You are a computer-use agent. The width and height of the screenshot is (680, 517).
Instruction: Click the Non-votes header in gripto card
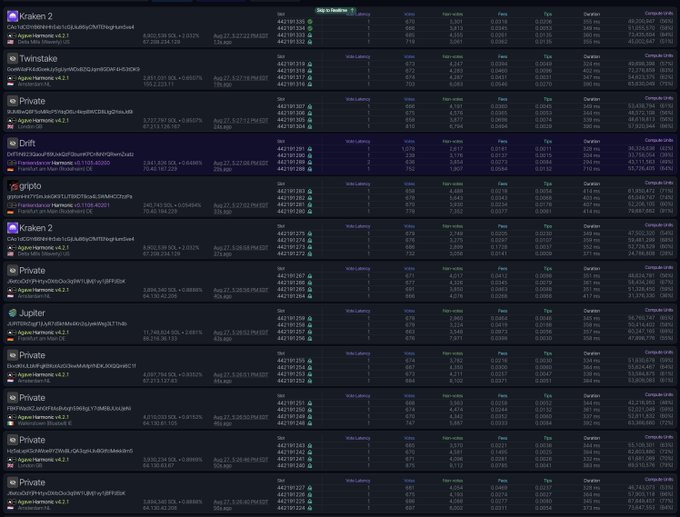[452, 184]
